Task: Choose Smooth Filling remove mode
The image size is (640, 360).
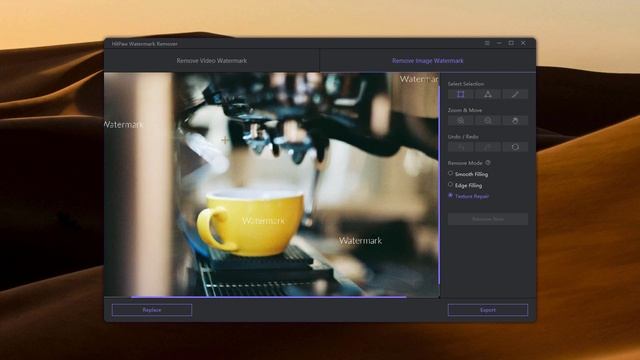Action: click(x=468, y=174)
